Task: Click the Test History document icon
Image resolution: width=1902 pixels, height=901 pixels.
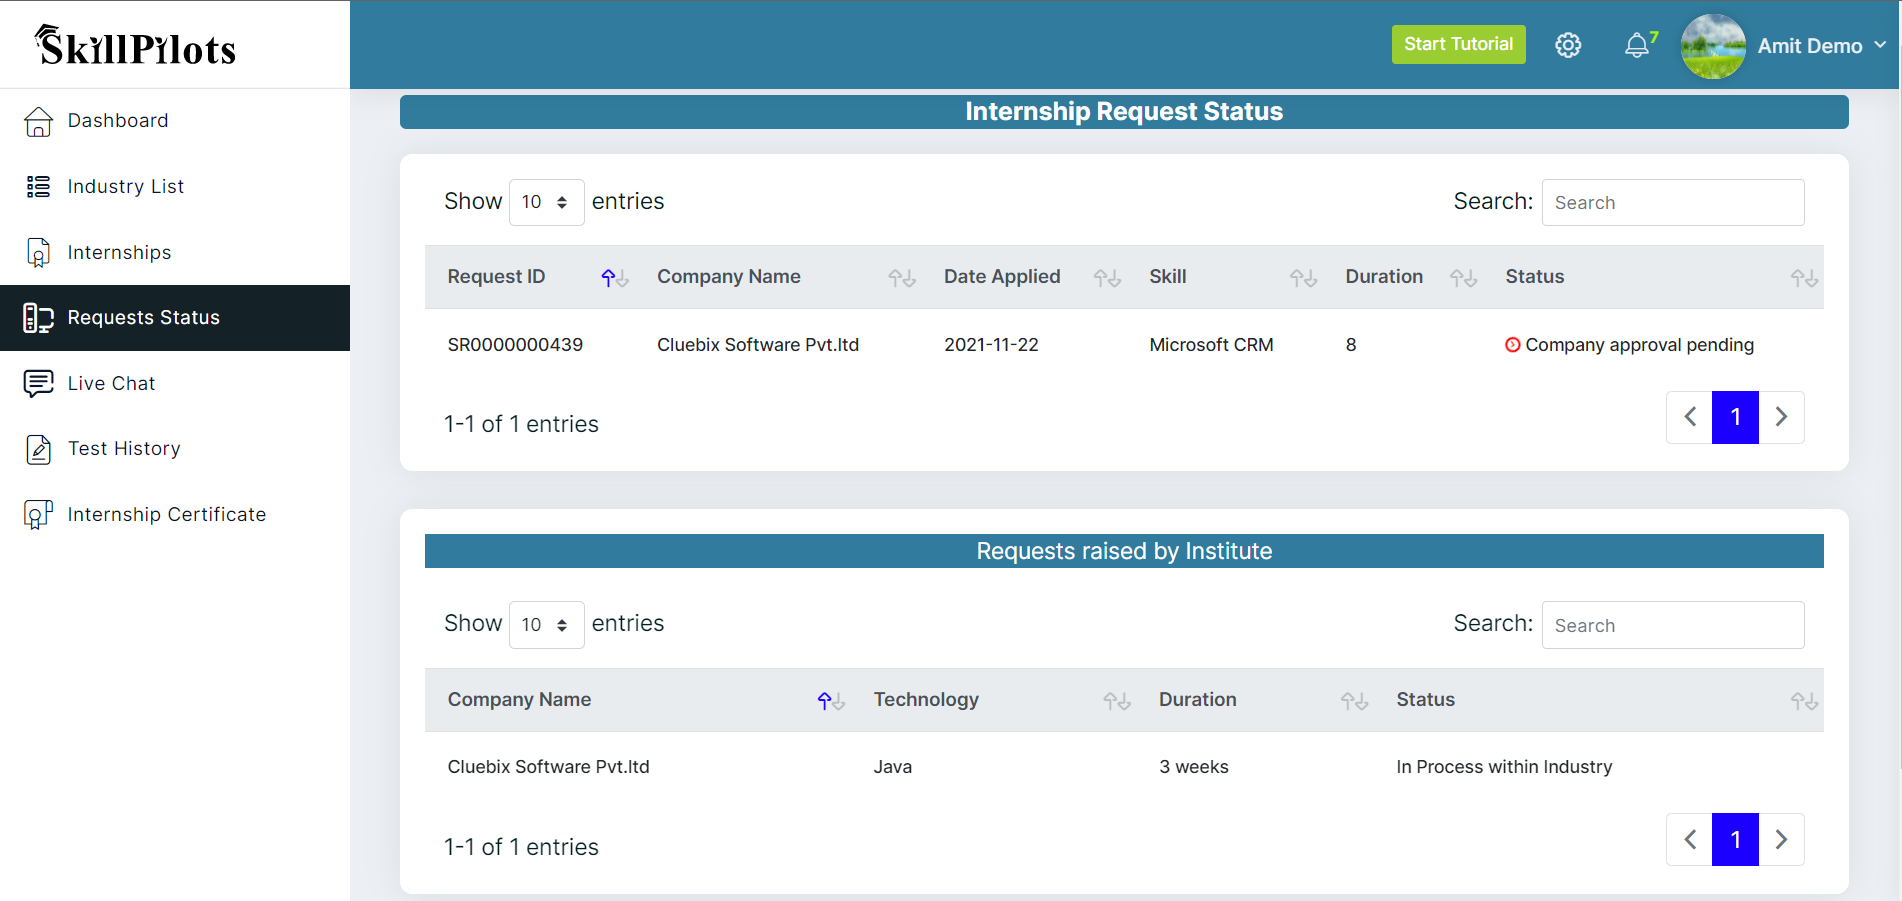Action: [38, 449]
